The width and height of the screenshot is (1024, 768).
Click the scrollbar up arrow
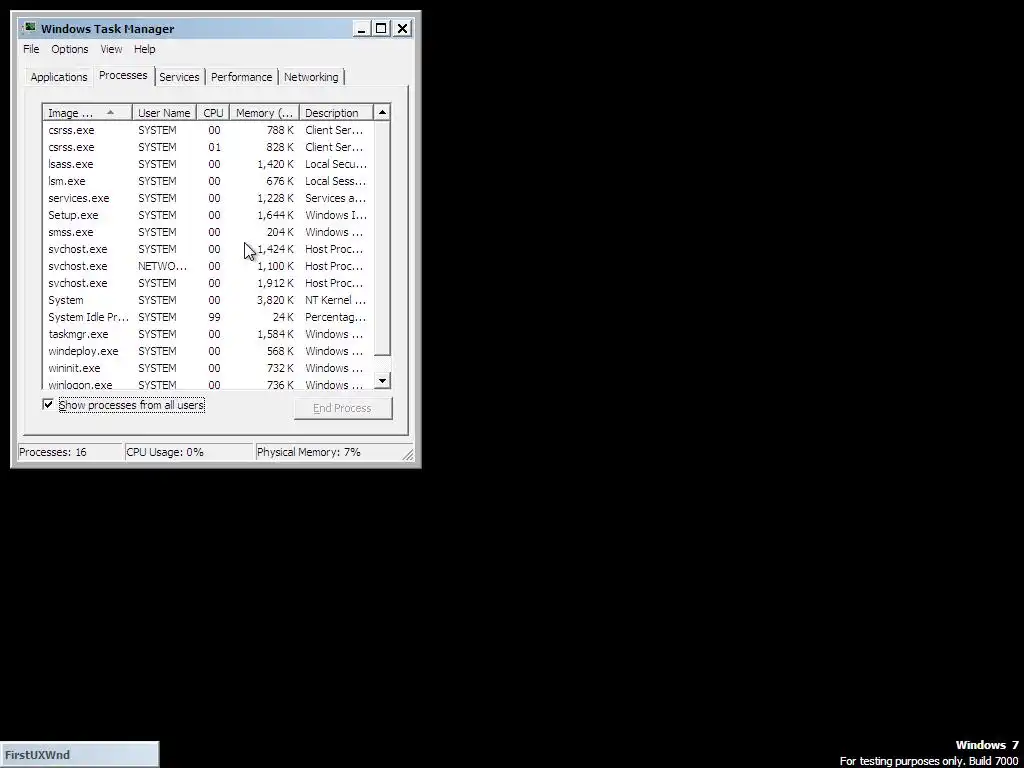382,113
